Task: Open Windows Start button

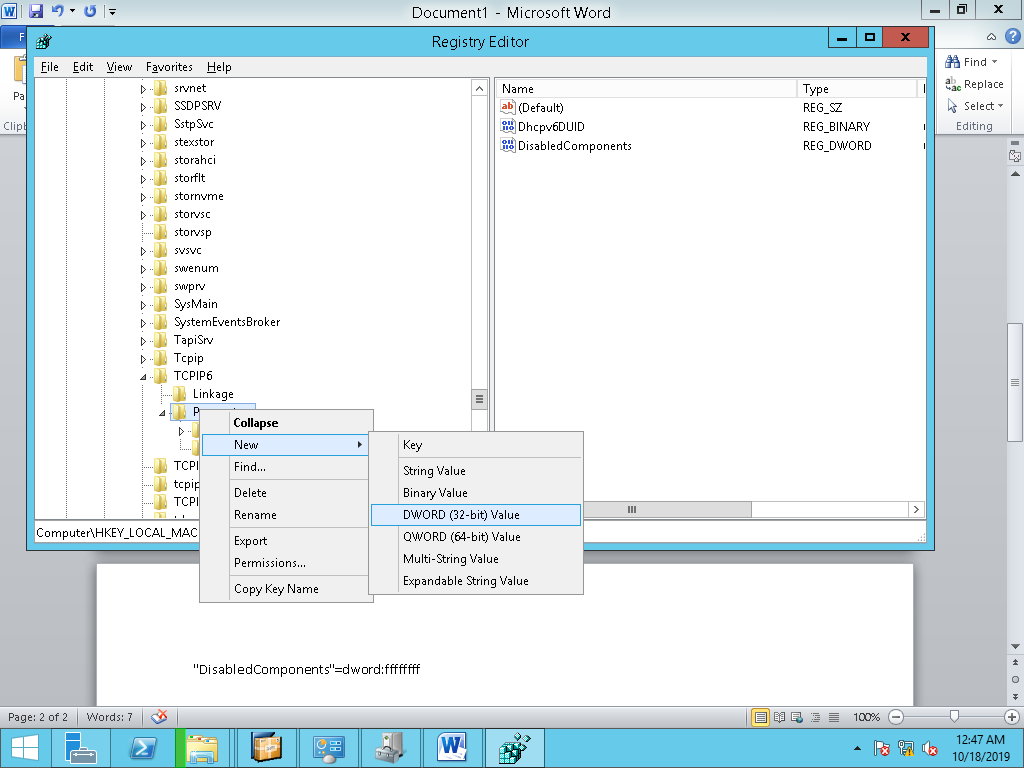Action: pyautogui.click(x=25, y=748)
